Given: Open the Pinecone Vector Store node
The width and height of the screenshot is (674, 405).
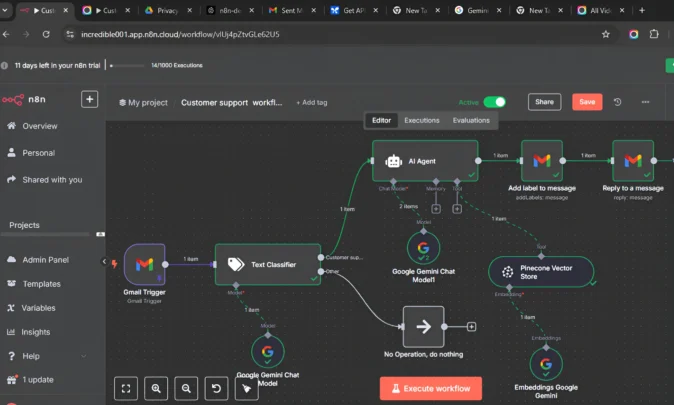Looking at the screenshot, I should point(541,271).
